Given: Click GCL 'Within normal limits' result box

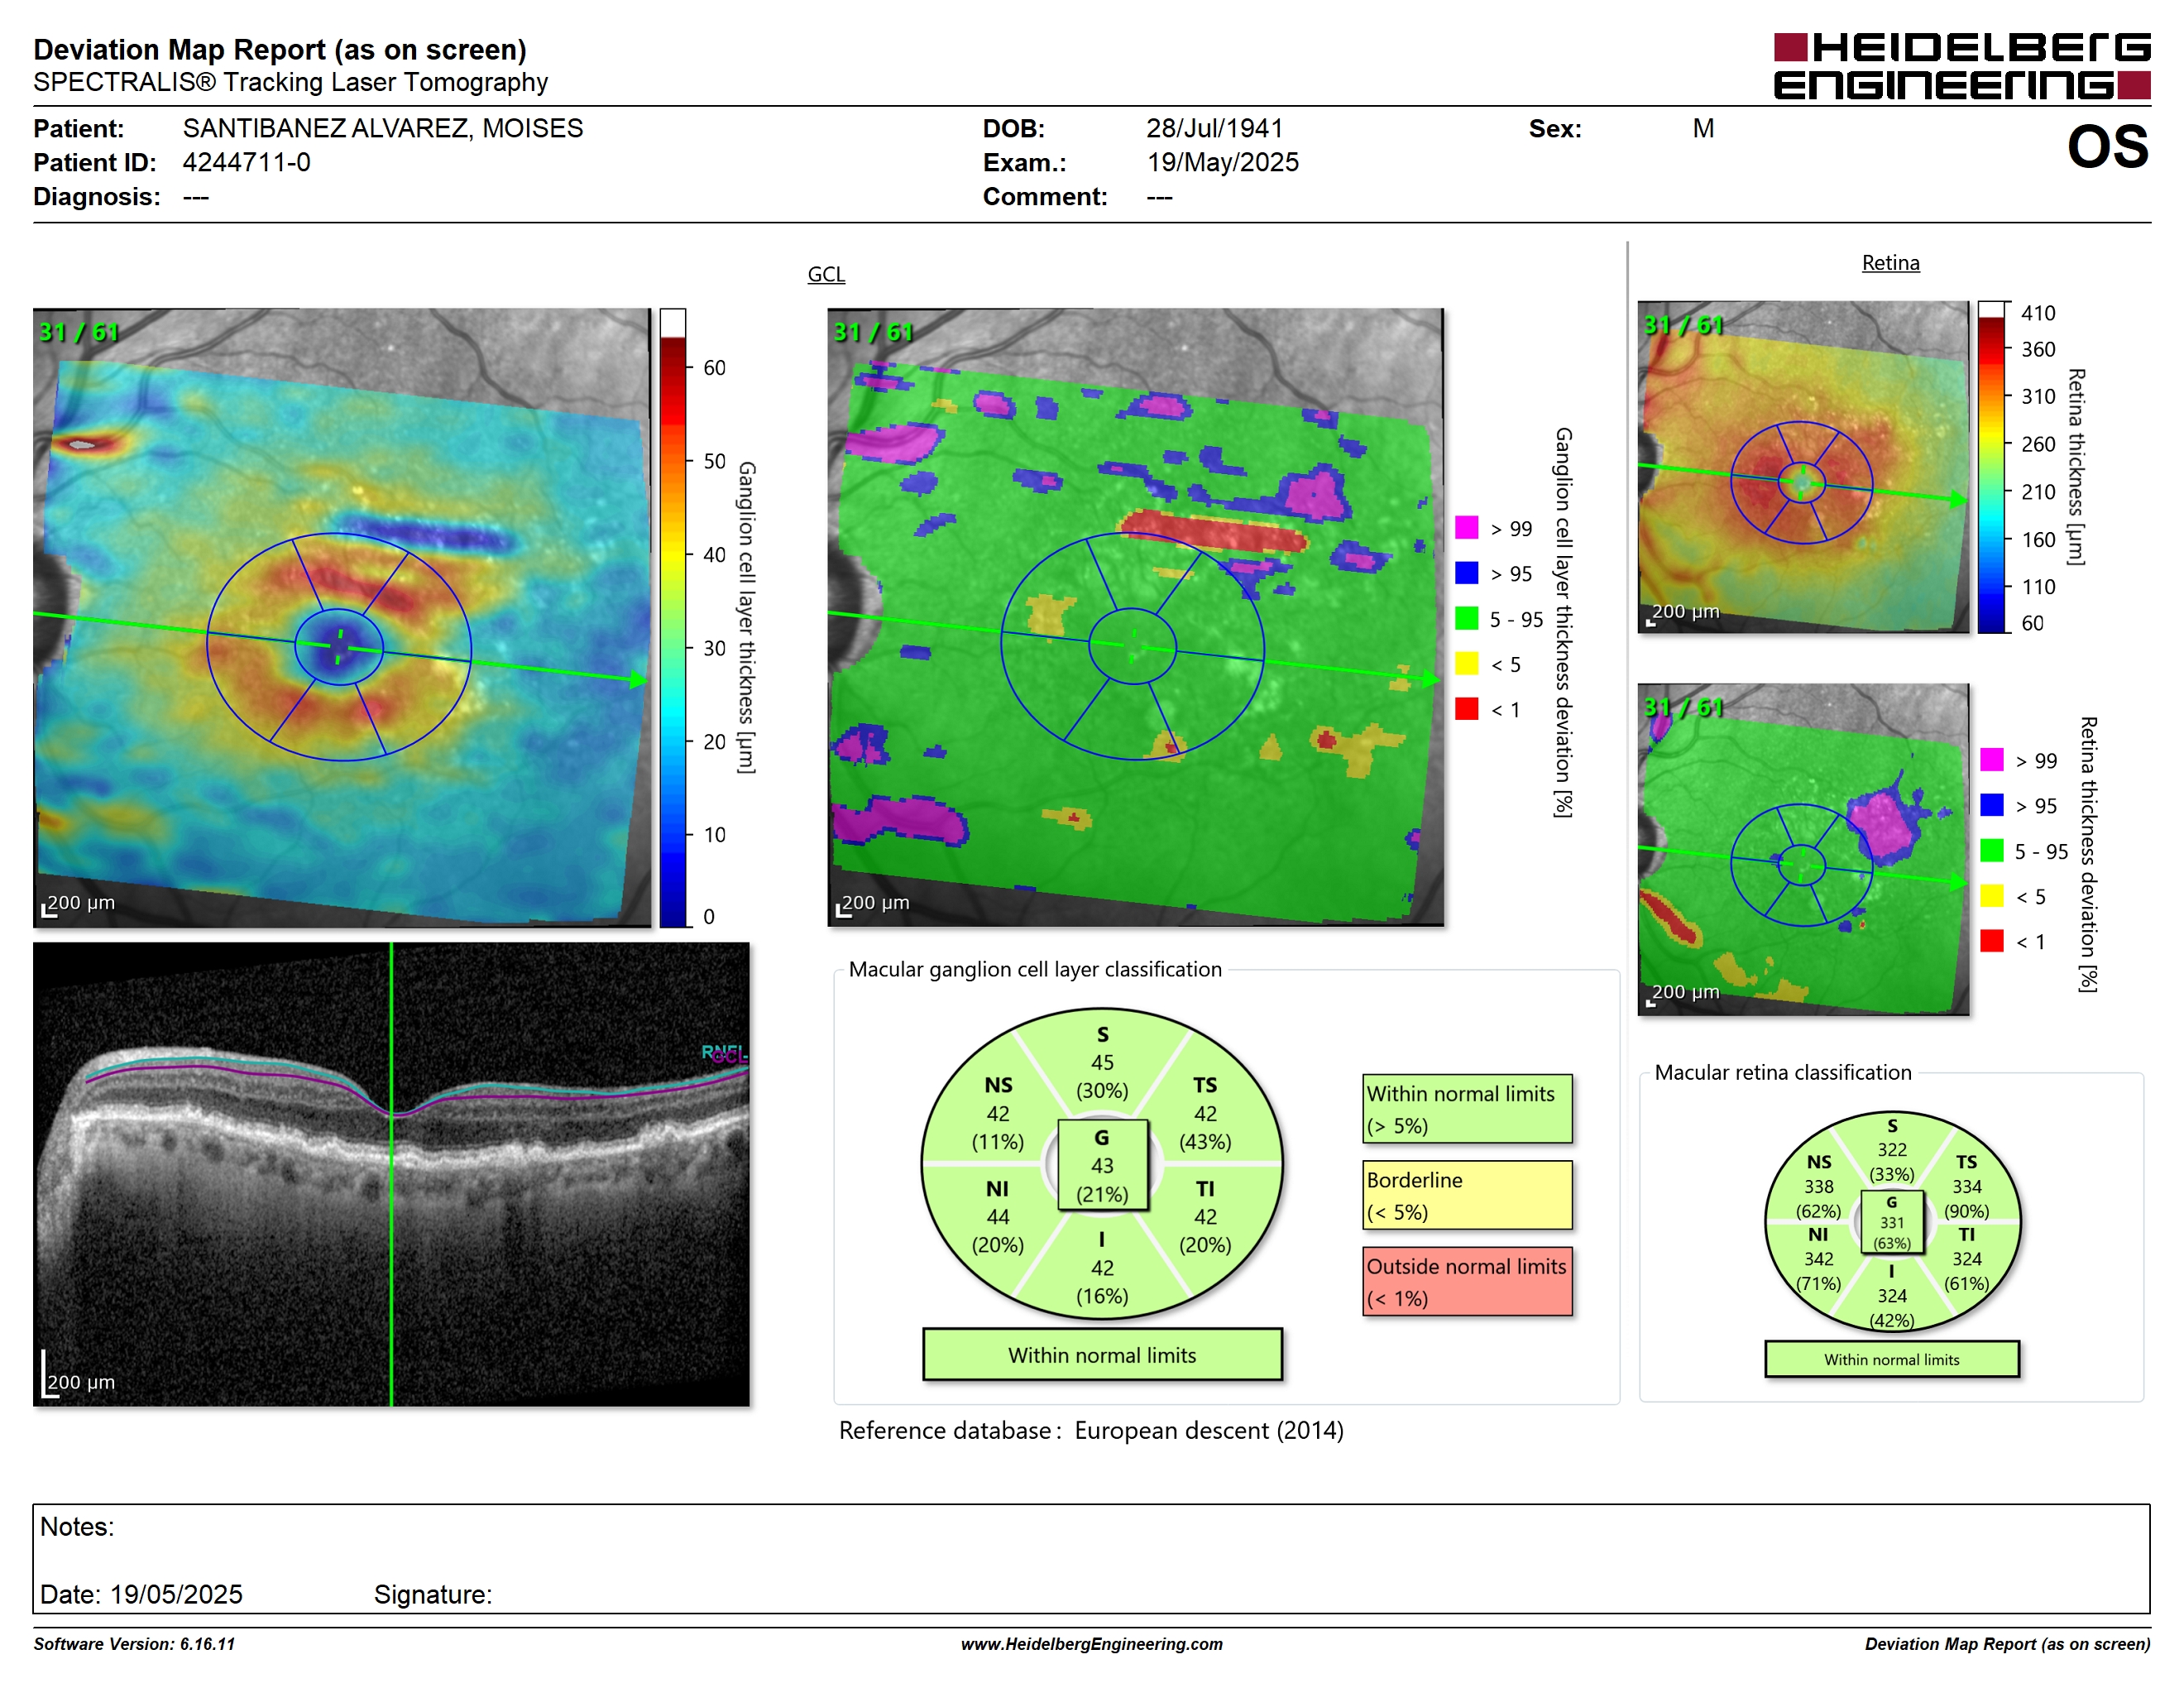Looking at the screenshot, I should click(1101, 1355).
